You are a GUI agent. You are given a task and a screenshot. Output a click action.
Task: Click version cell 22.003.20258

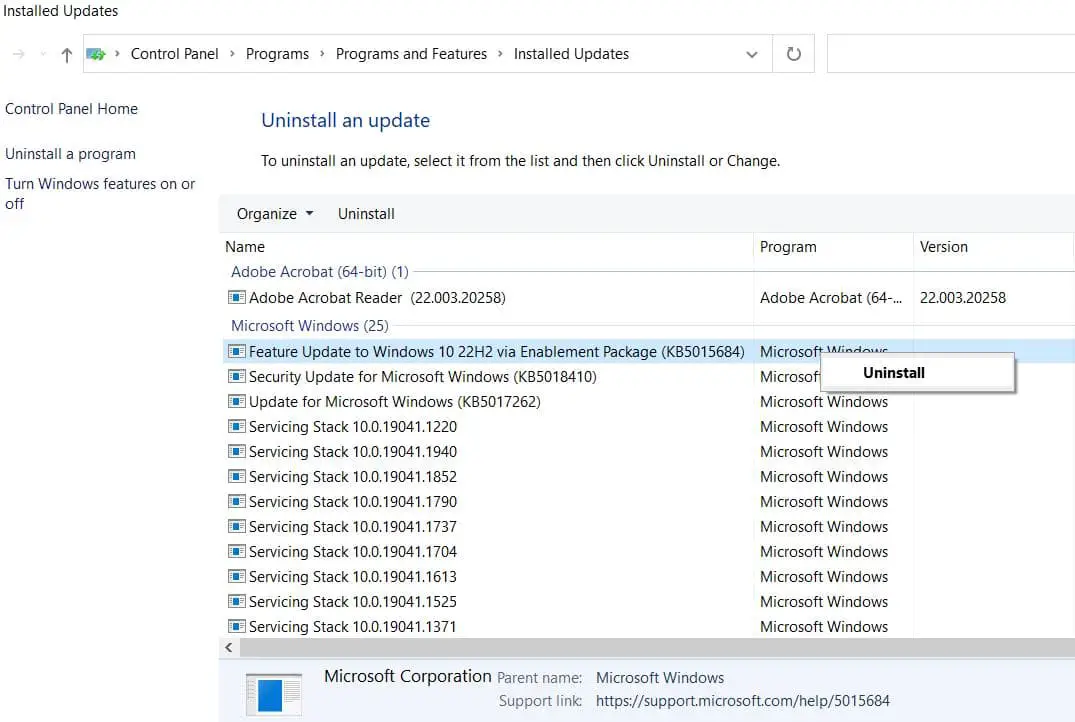click(x=963, y=298)
